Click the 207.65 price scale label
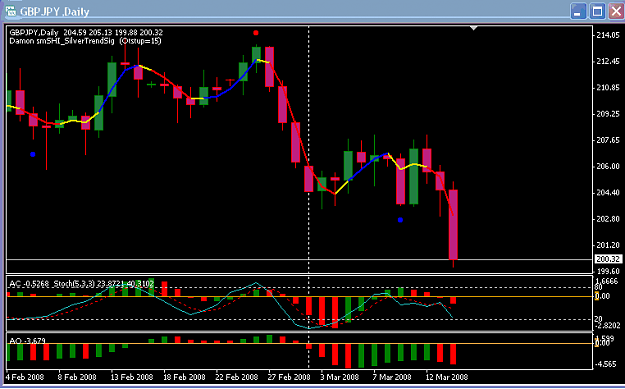This screenshot has height=389, width=625. tap(608, 140)
